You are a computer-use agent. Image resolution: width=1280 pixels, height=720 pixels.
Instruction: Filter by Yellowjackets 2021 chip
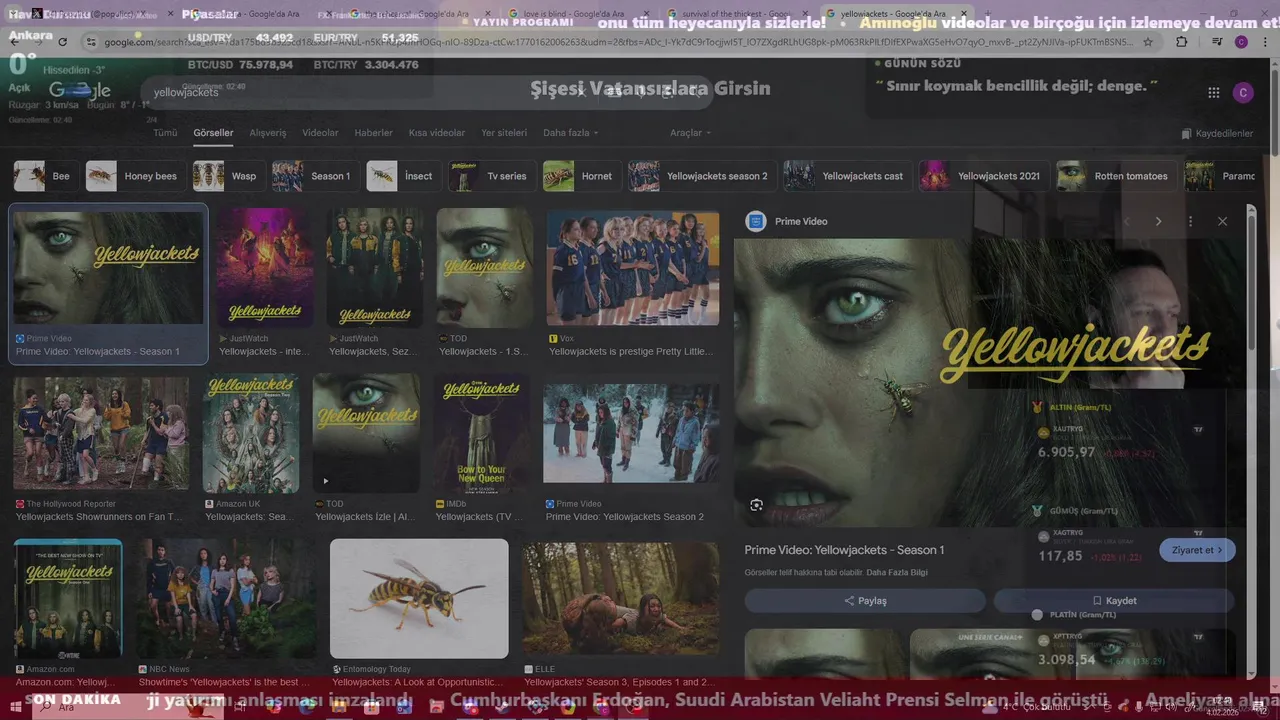click(982, 176)
